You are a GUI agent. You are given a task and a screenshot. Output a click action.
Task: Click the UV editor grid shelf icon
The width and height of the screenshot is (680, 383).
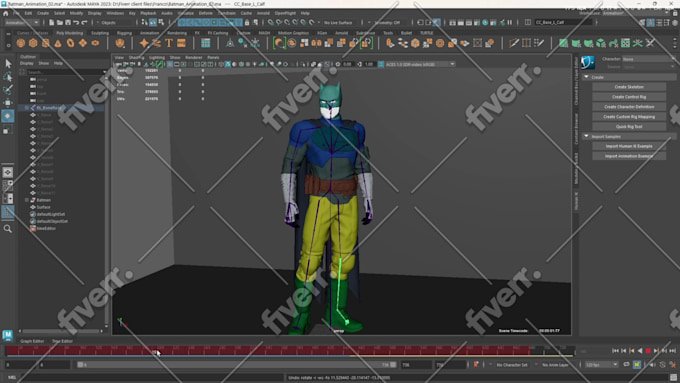pos(206,43)
